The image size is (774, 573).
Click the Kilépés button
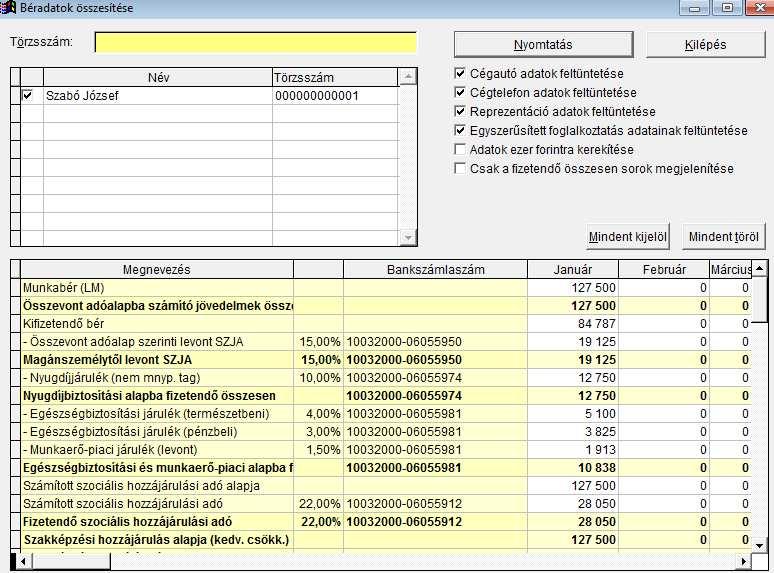click(x=705, y=45)
